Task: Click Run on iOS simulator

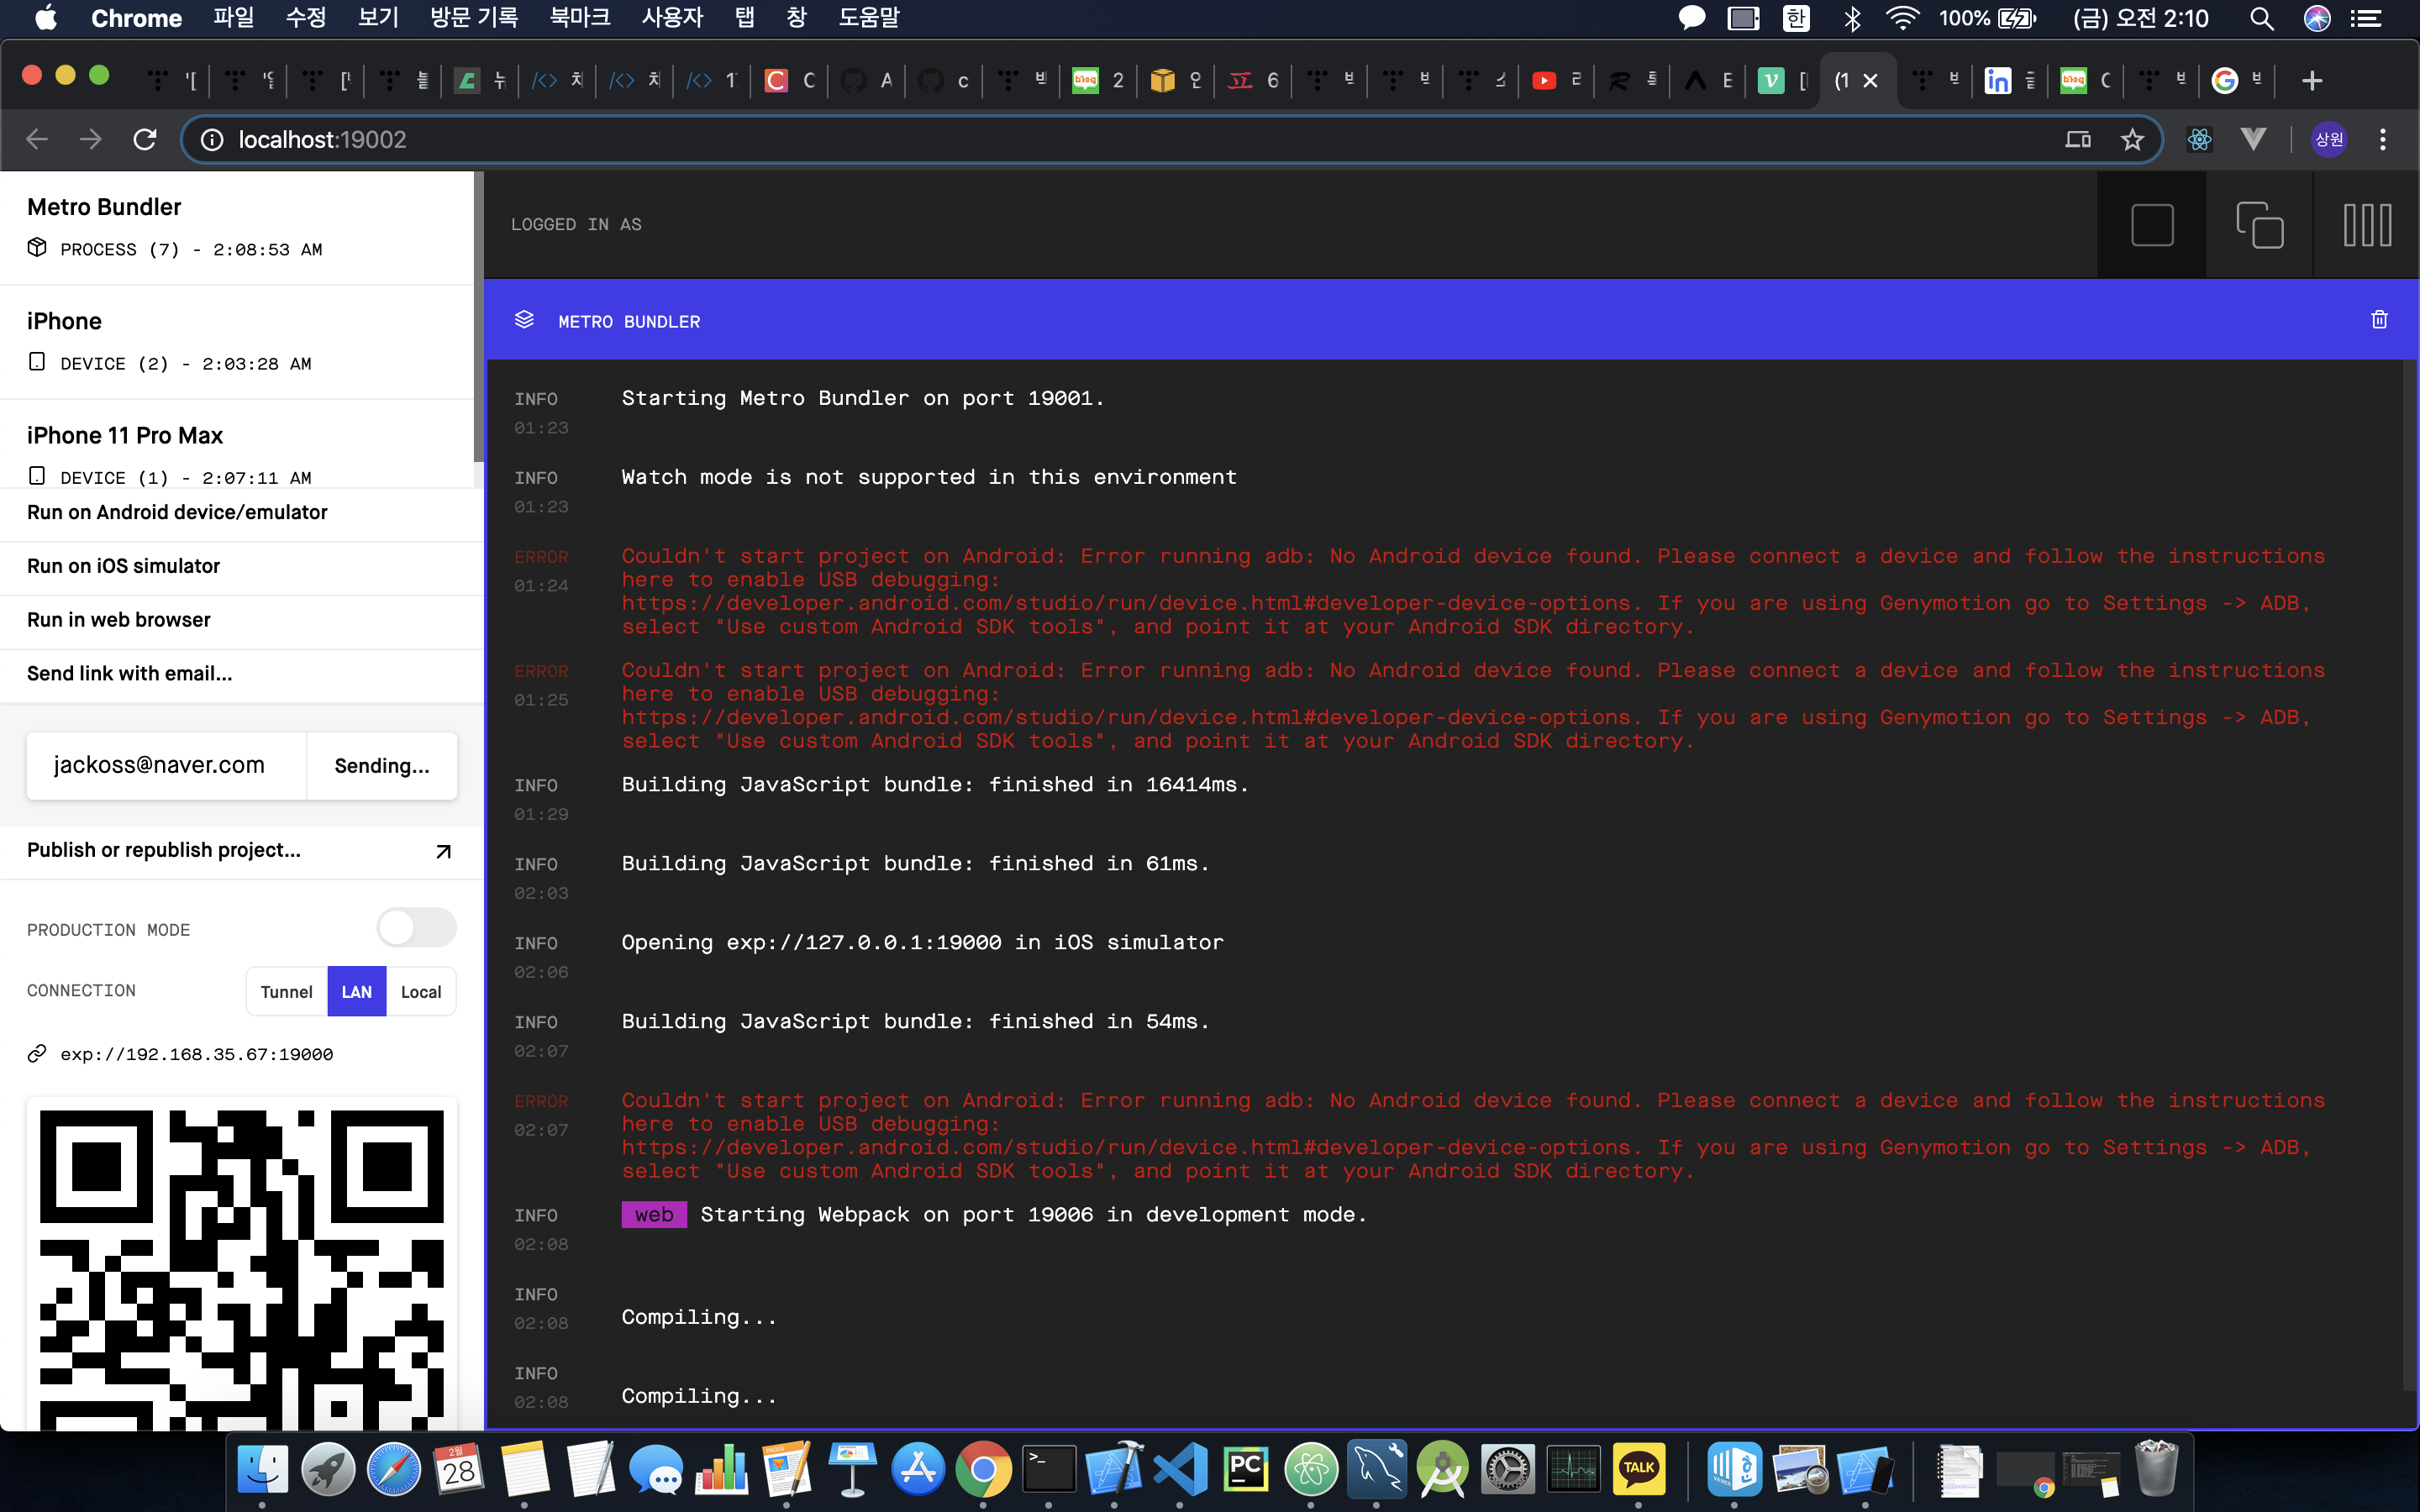Action: (123, 566)
